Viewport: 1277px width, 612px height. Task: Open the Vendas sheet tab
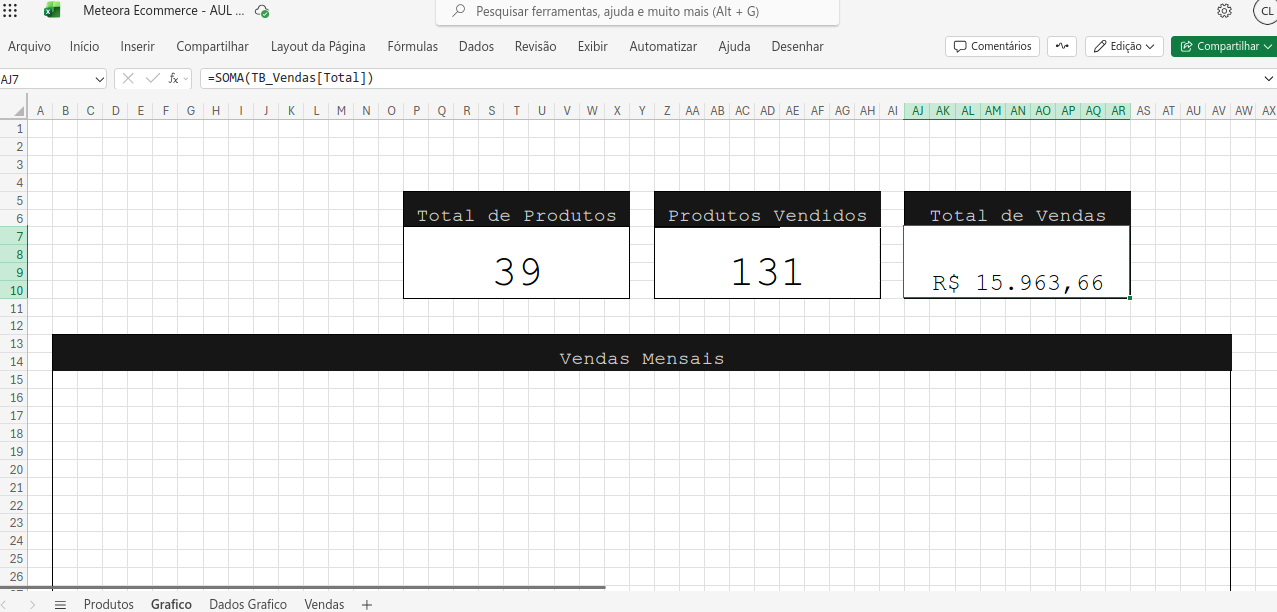tap(324, 604)
